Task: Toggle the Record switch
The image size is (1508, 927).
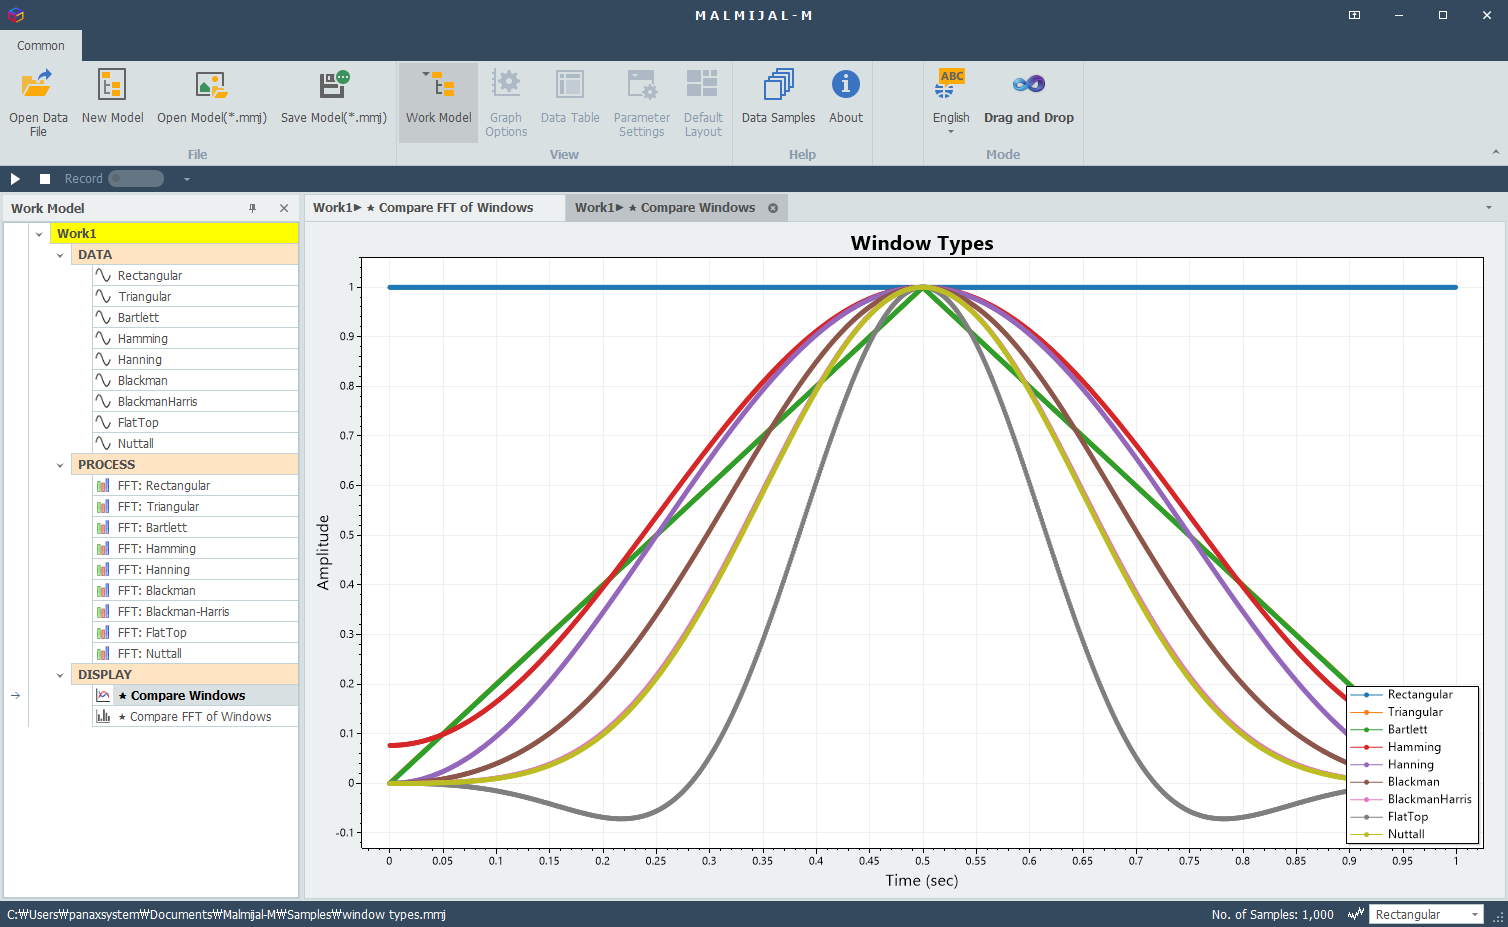Action: pos(136,179)
